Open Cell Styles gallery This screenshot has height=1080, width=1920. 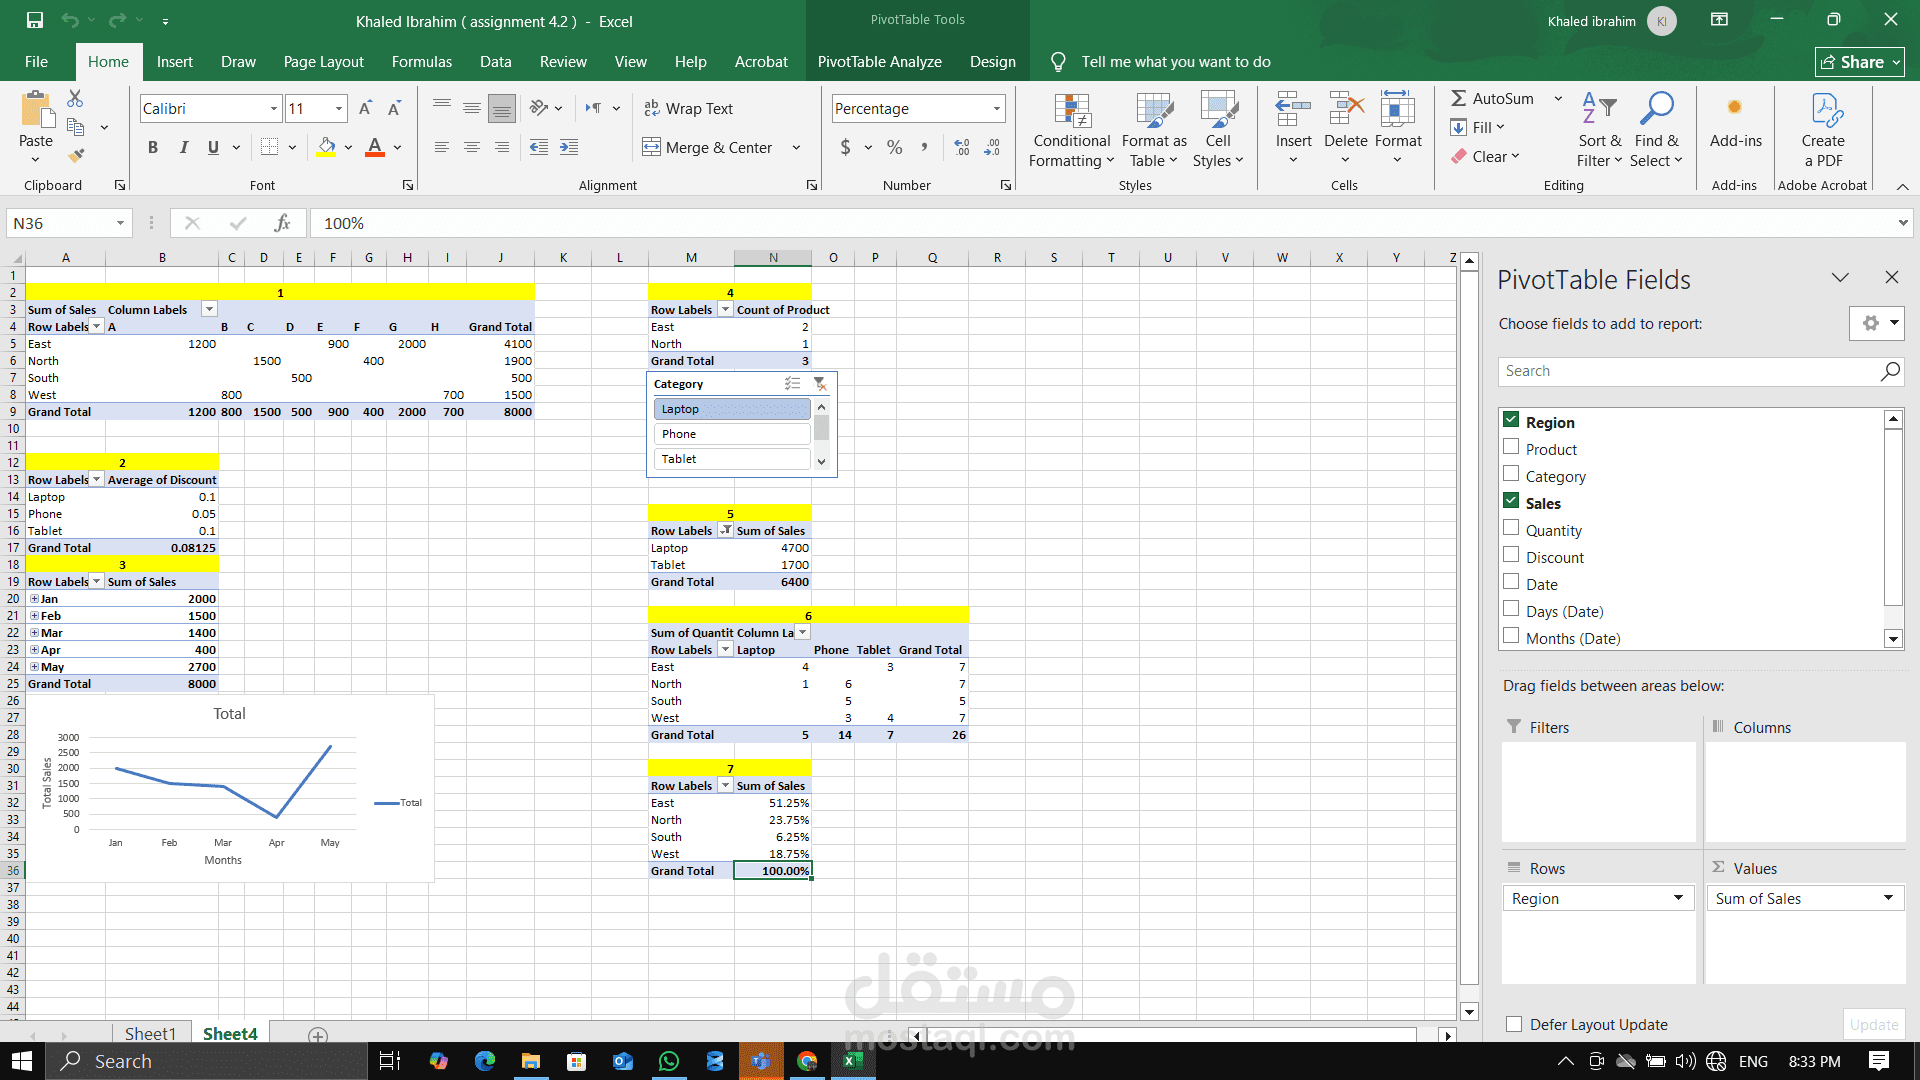click(1218, 131)
